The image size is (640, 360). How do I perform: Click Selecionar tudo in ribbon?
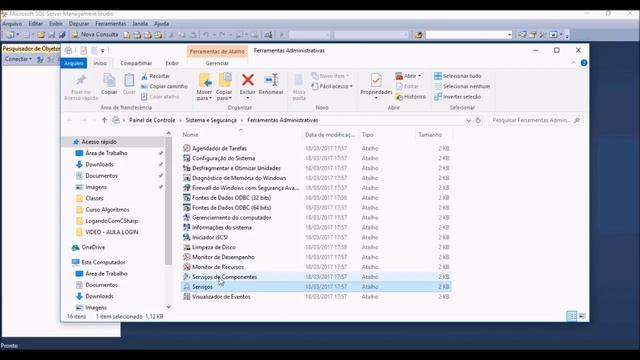pos(458,76)
